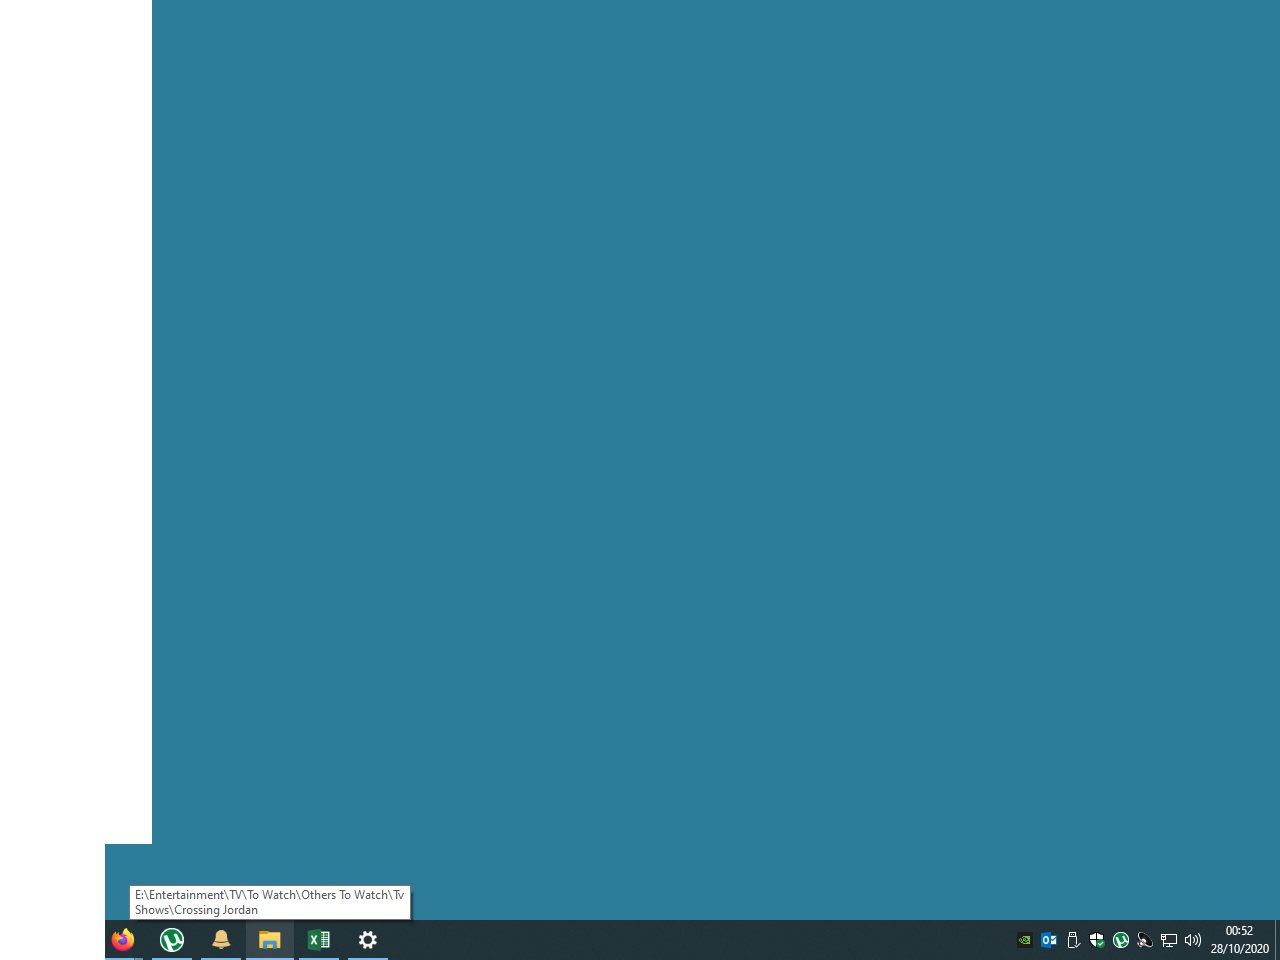The width and height of the screenshot is (1280, 960).
Task: Click Safely Remove Hardware USB tray icon
Action: click(x=1073, y=940)
